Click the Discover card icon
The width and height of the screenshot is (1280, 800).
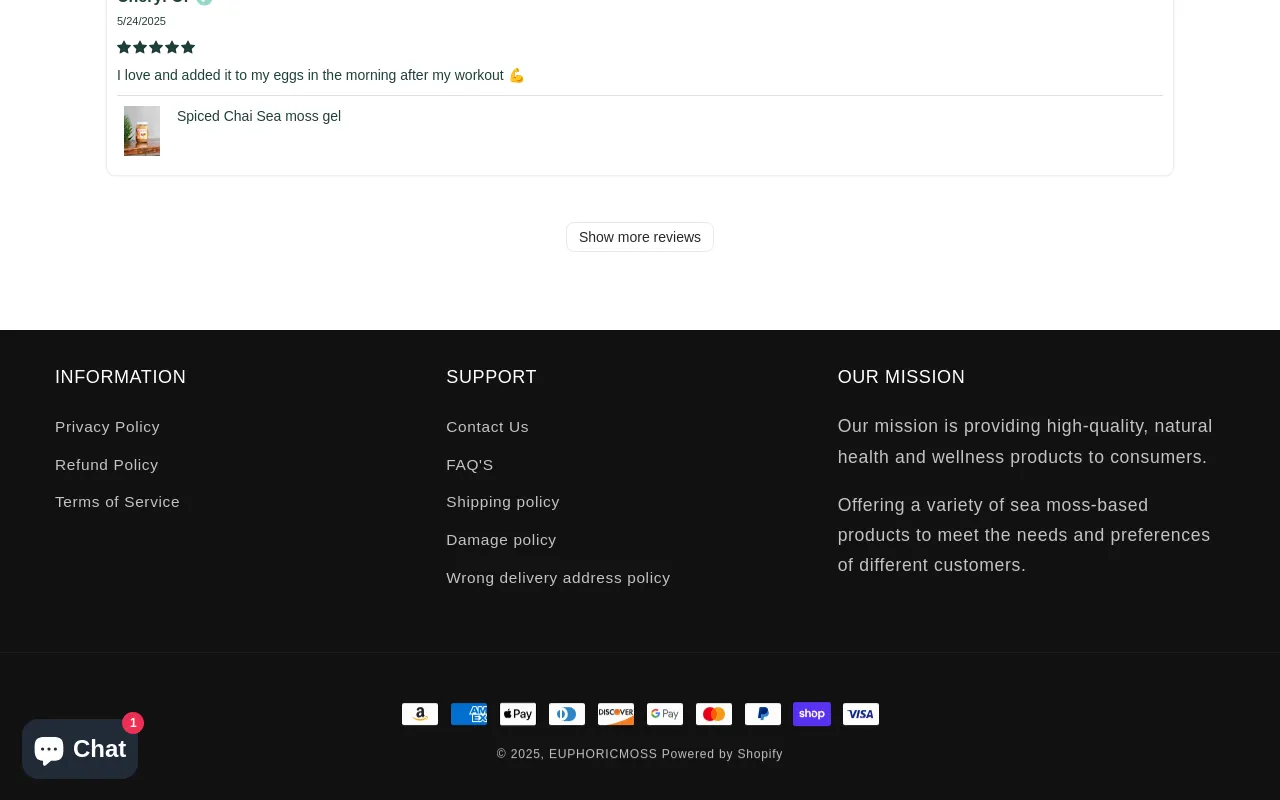click(616, 714)
